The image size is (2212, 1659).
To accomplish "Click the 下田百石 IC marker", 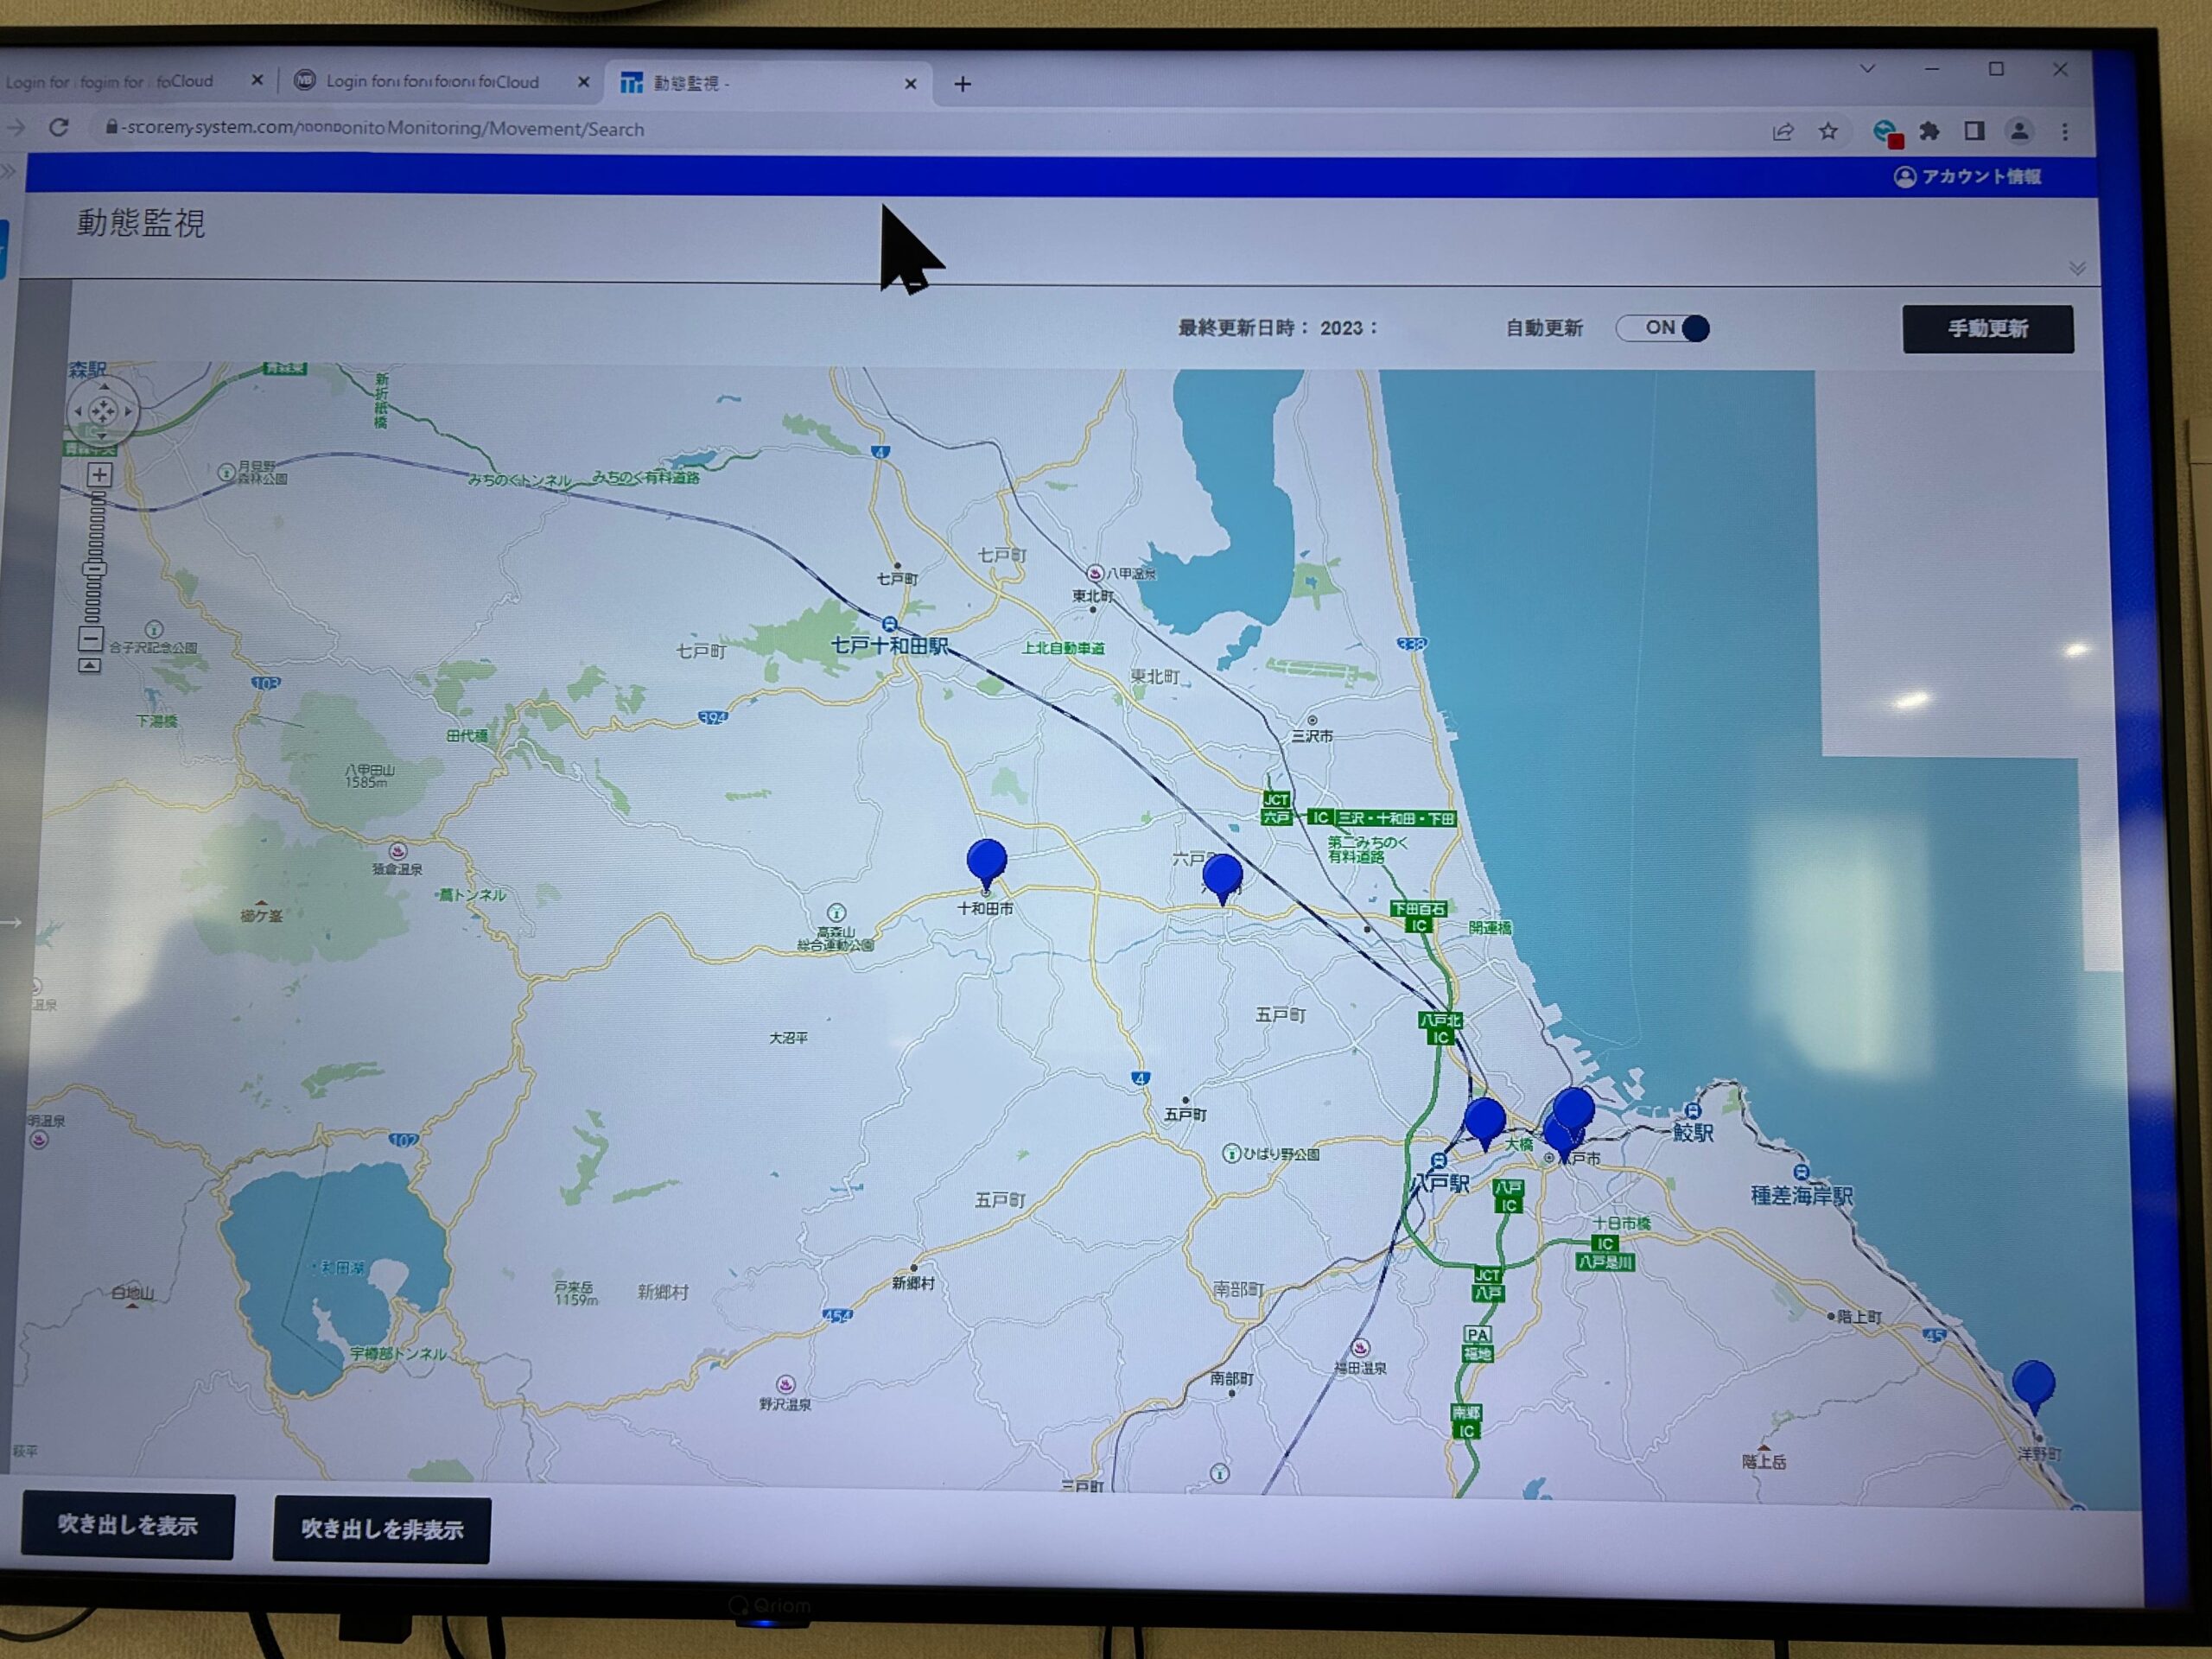I will pyautogui.click(x=1418, y=917).
